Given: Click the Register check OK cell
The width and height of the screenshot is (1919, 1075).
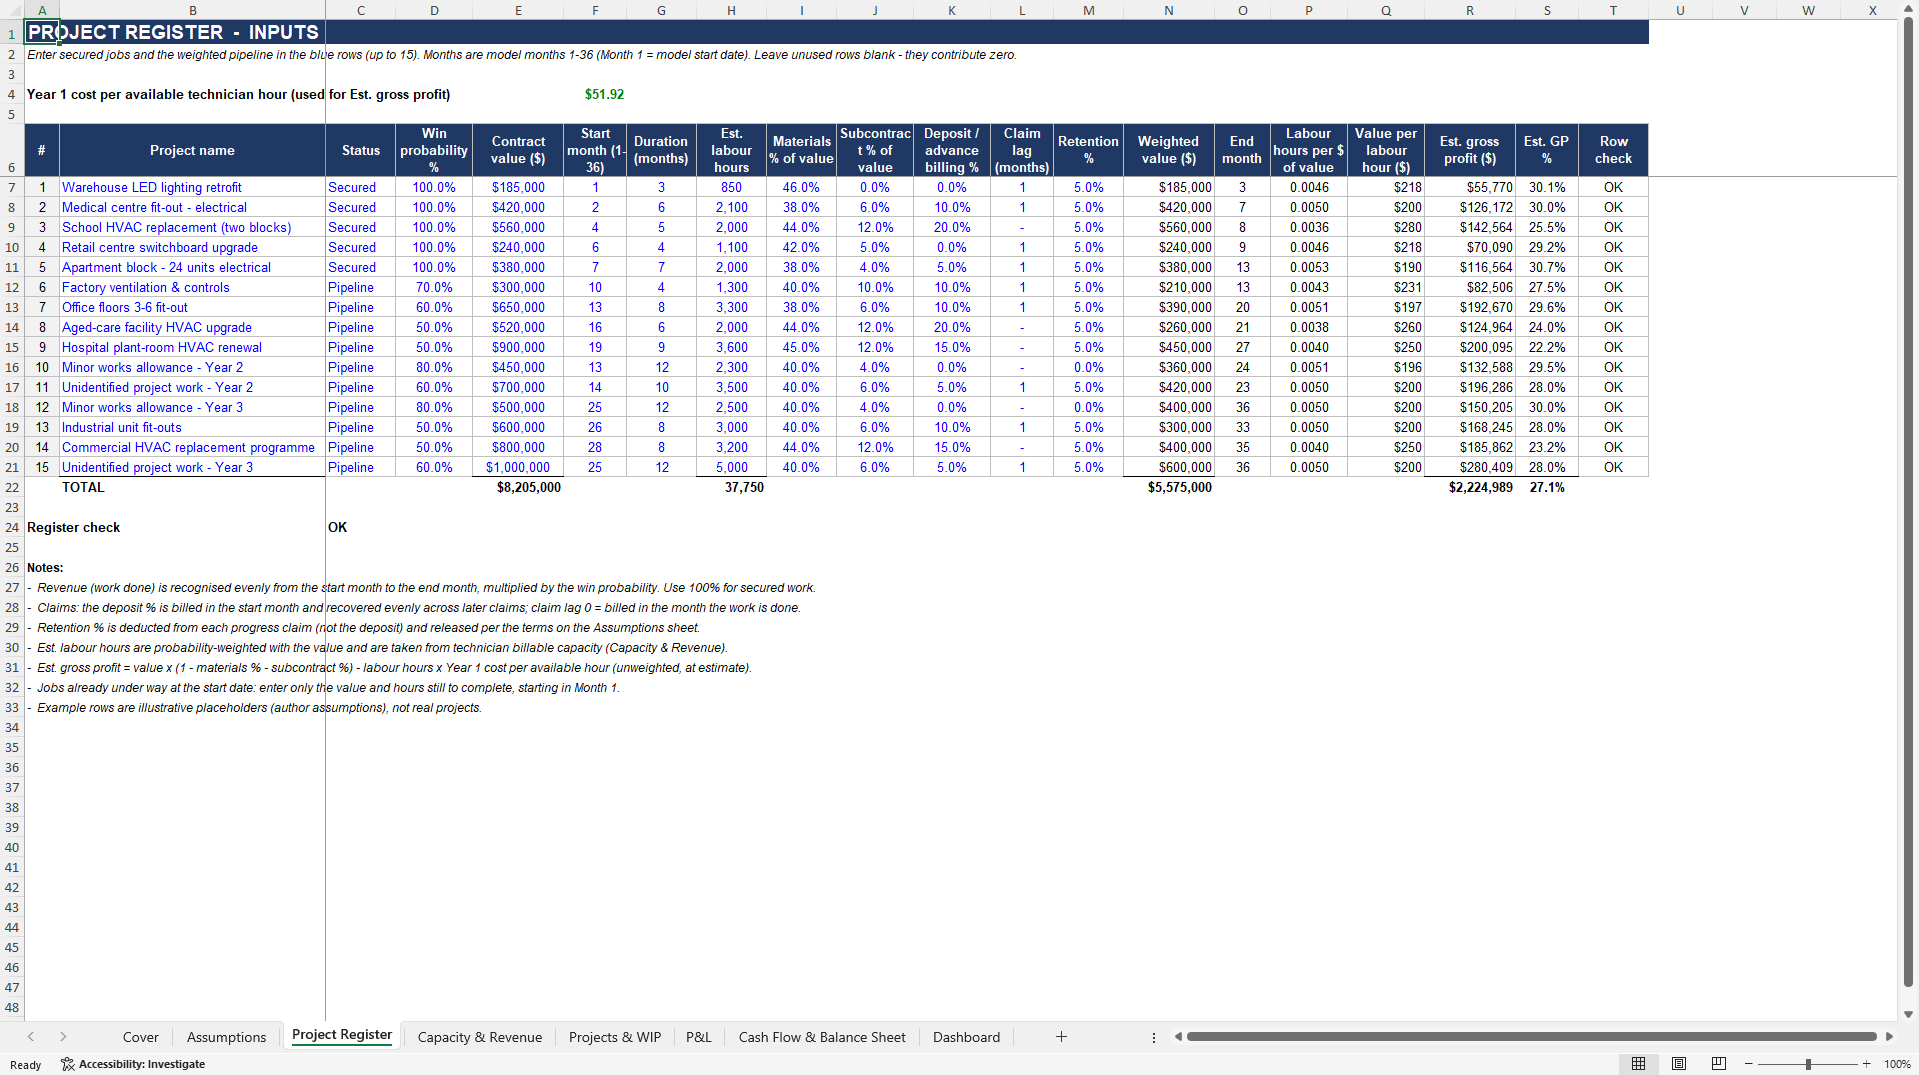Looking at the screenshot, I should pyautogui.click(x=360, y=527).
